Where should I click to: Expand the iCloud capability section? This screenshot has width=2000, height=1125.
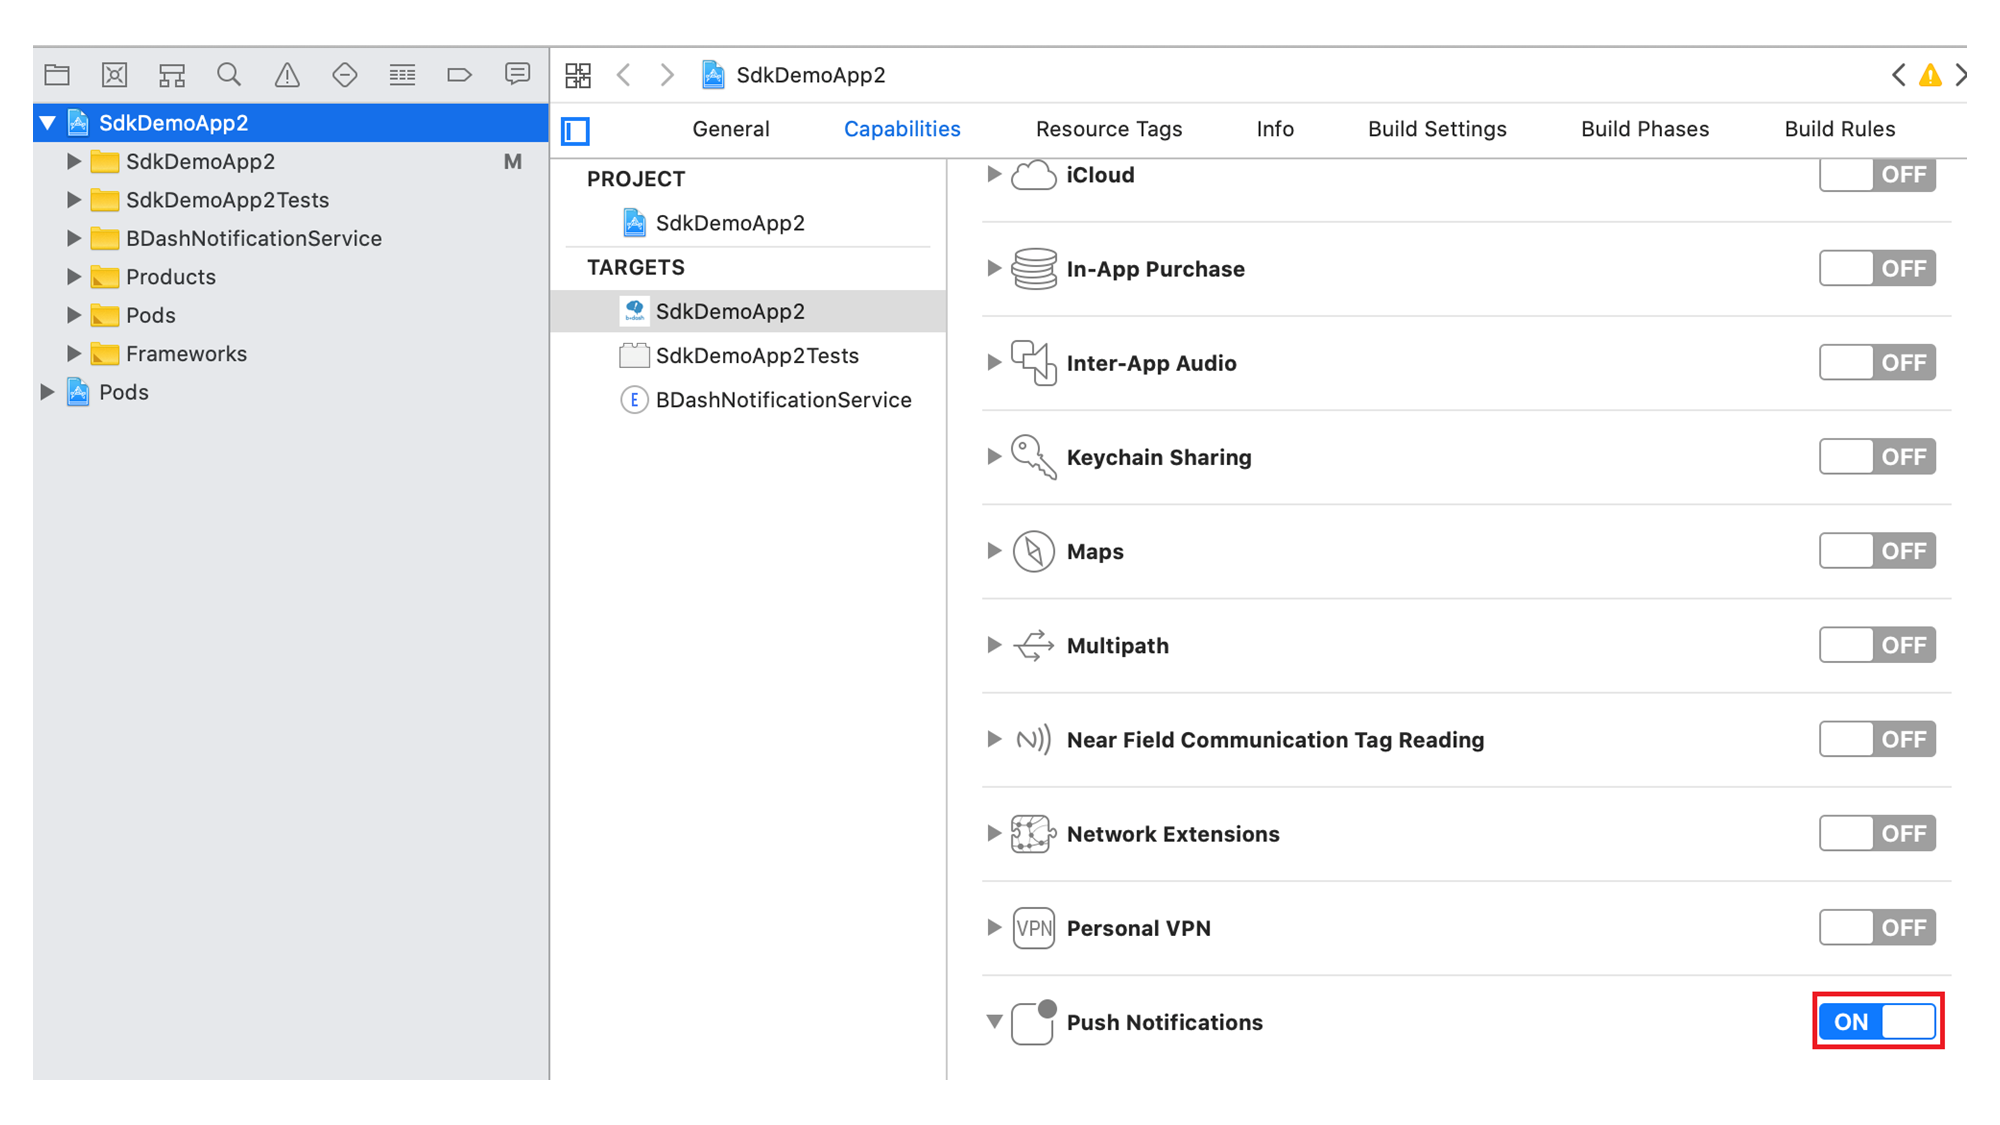click(x=993, y=175)
